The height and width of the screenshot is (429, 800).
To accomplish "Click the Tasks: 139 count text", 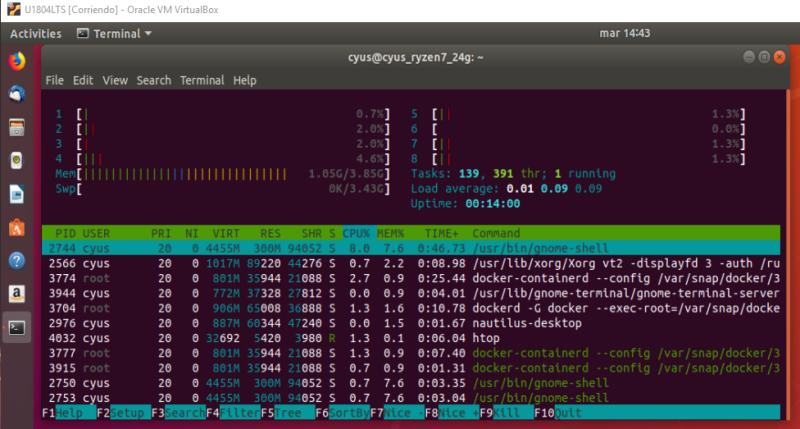I will point(445,174).
